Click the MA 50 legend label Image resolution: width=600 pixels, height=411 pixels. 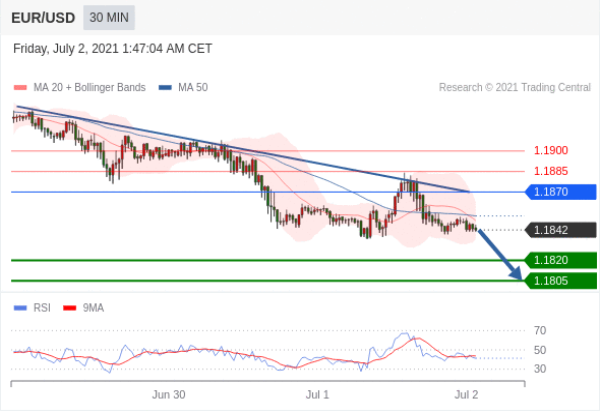coord(193,88)
